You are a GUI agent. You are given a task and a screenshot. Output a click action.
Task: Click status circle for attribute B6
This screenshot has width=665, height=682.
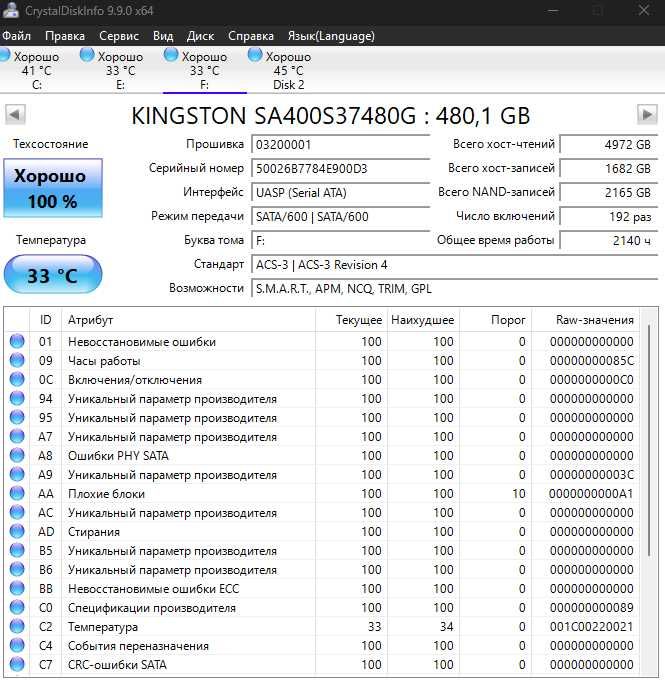17,569
